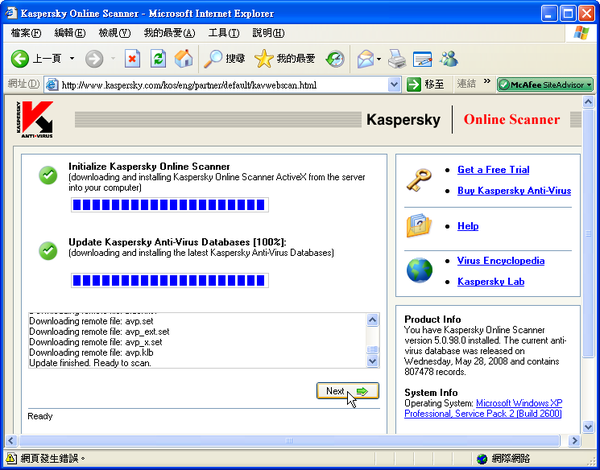Click green checkmark beside Initialize Kaspersky Online Scanner

[x=48, y=176]
